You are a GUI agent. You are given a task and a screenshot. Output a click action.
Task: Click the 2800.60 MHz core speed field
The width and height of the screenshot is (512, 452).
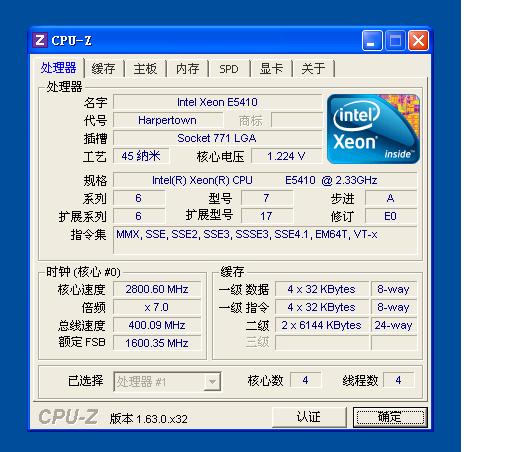click(x=157, y=289)
